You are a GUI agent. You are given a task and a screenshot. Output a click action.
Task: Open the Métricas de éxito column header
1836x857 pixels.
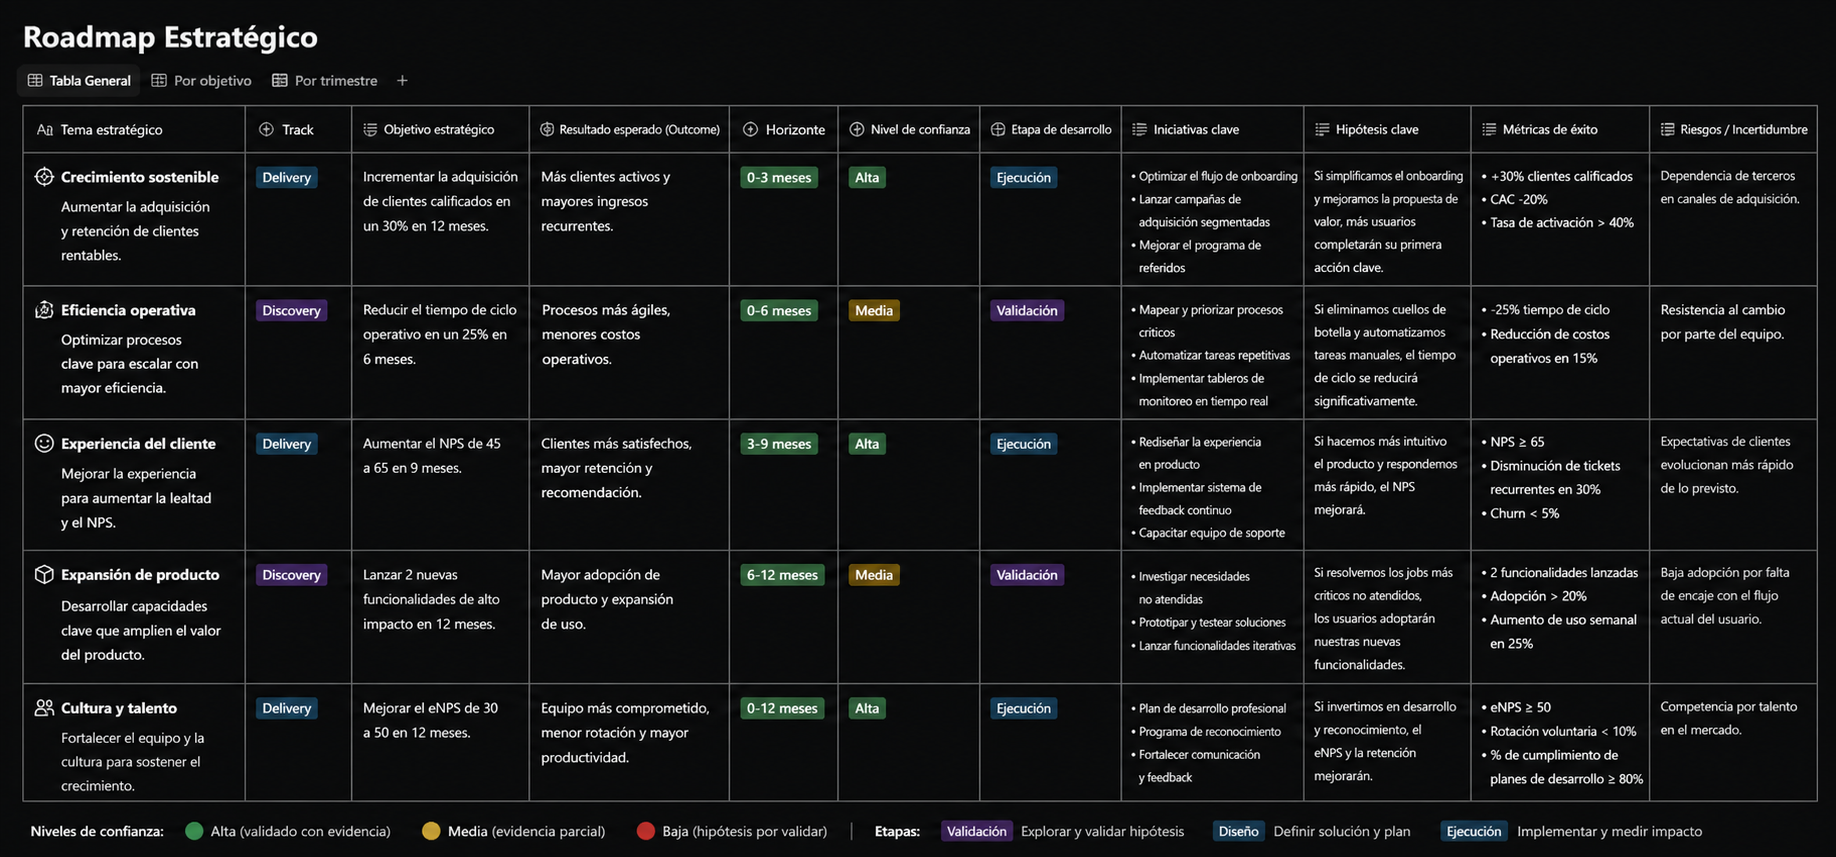coord(1560,130)
